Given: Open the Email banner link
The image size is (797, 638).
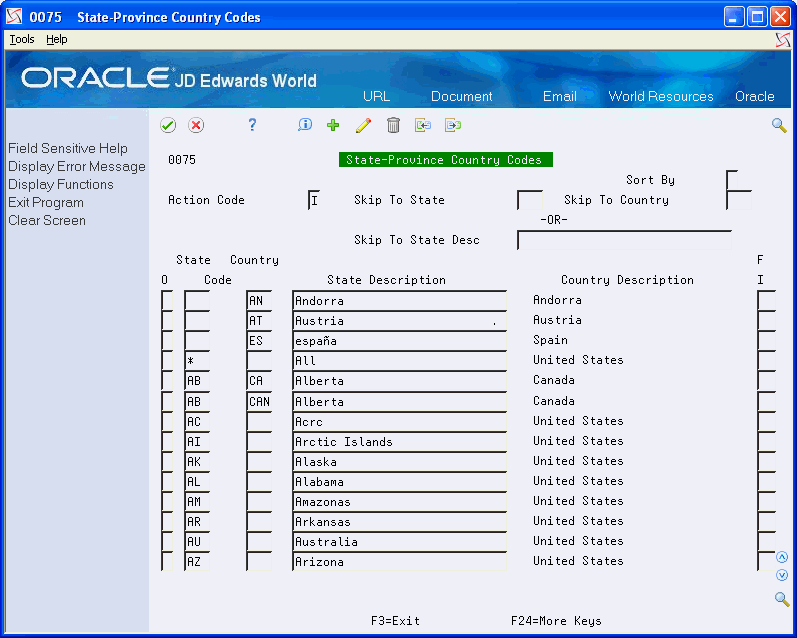Looking at the screenshot, I should (x=560, y=96).
